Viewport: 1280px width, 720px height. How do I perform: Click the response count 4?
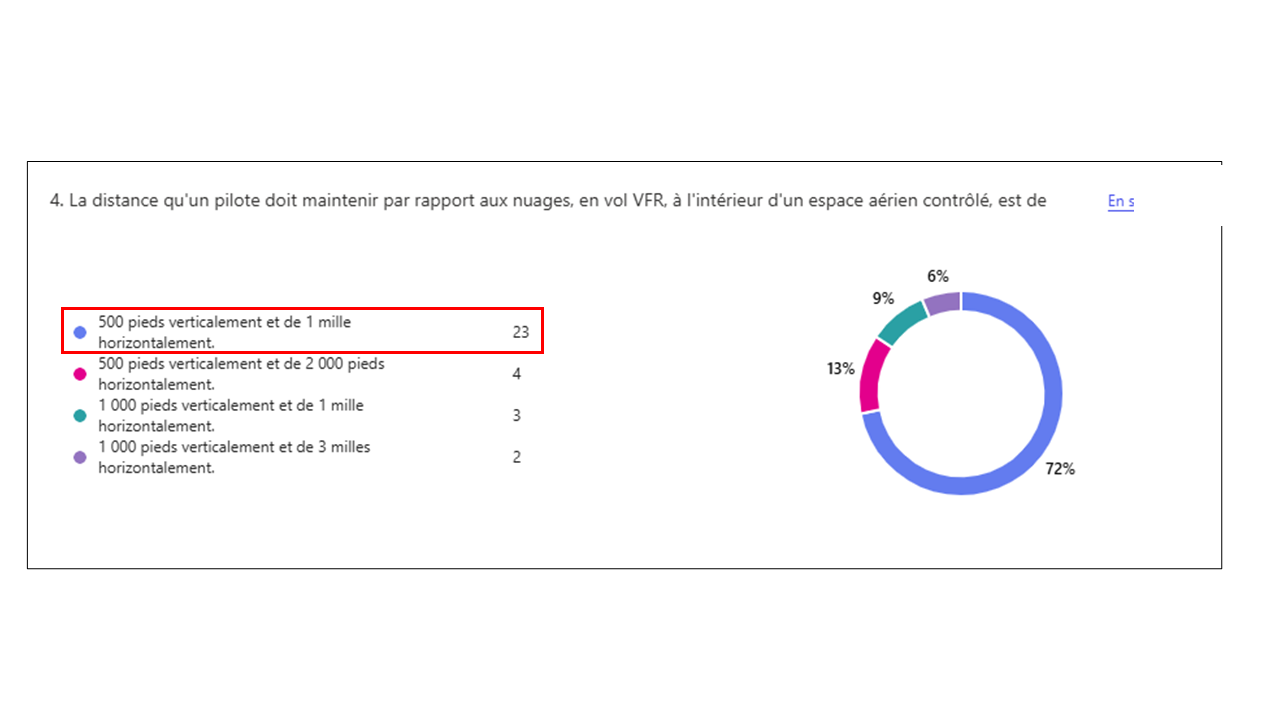[x=517, y=374]
